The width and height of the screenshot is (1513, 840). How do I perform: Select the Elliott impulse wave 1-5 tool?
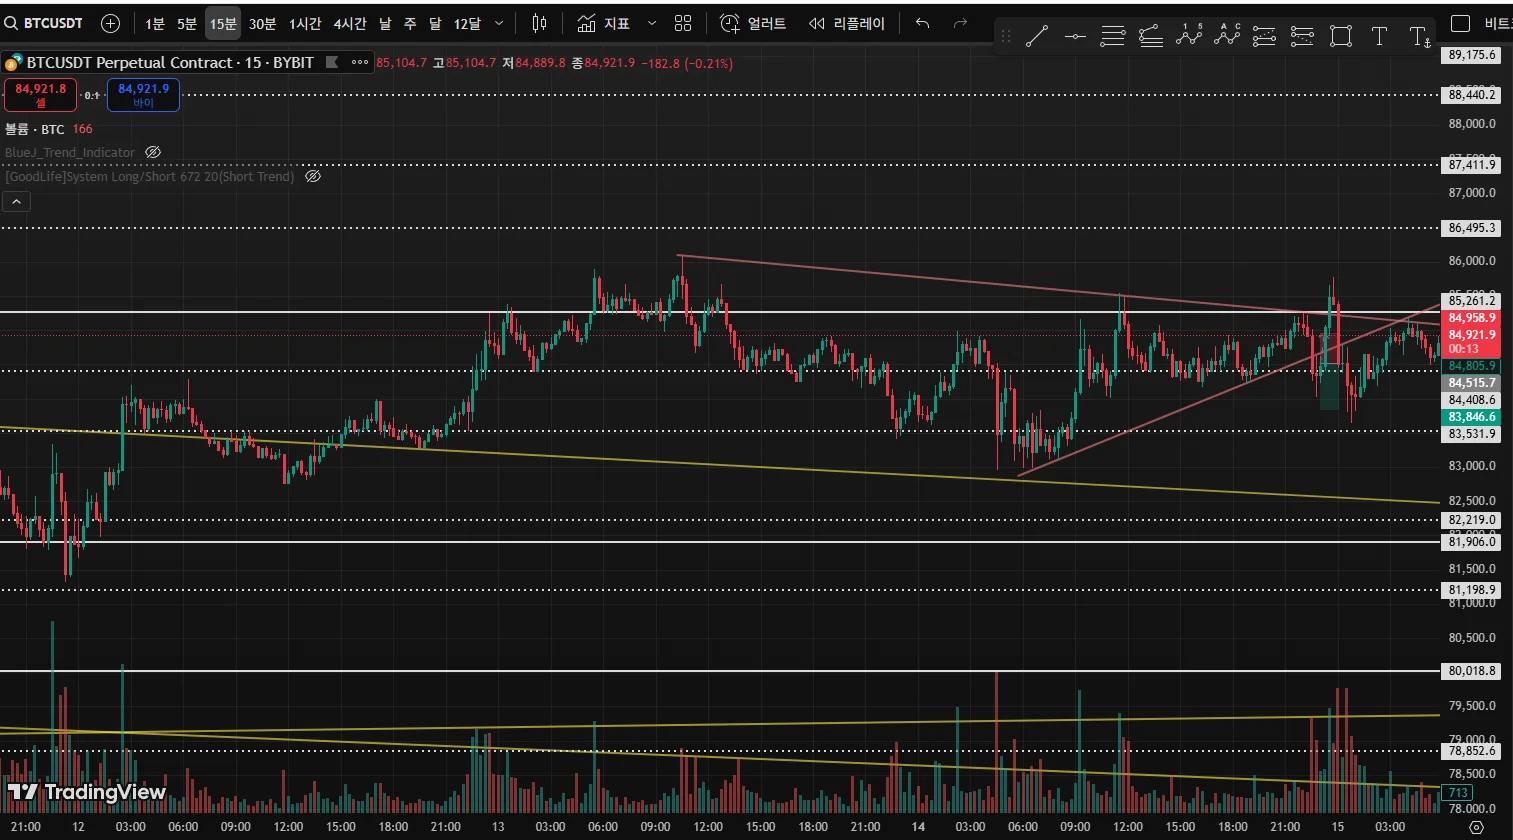[x=1189, y=37]
